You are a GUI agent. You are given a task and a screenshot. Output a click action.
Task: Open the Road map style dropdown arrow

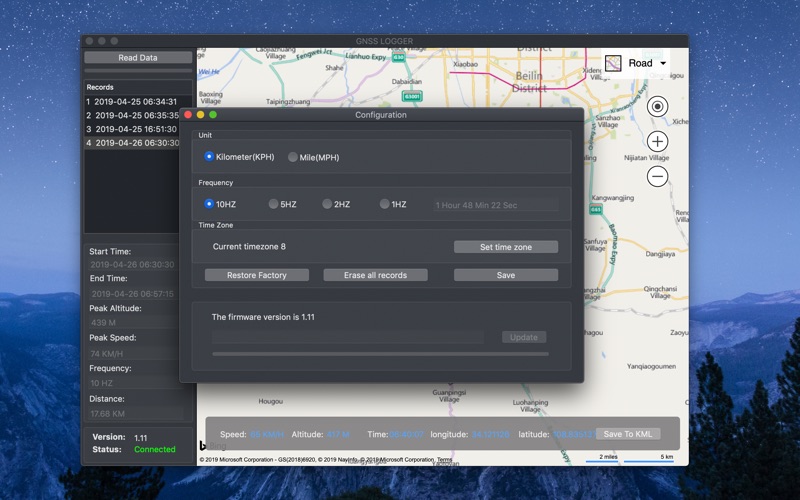[663, 63]
